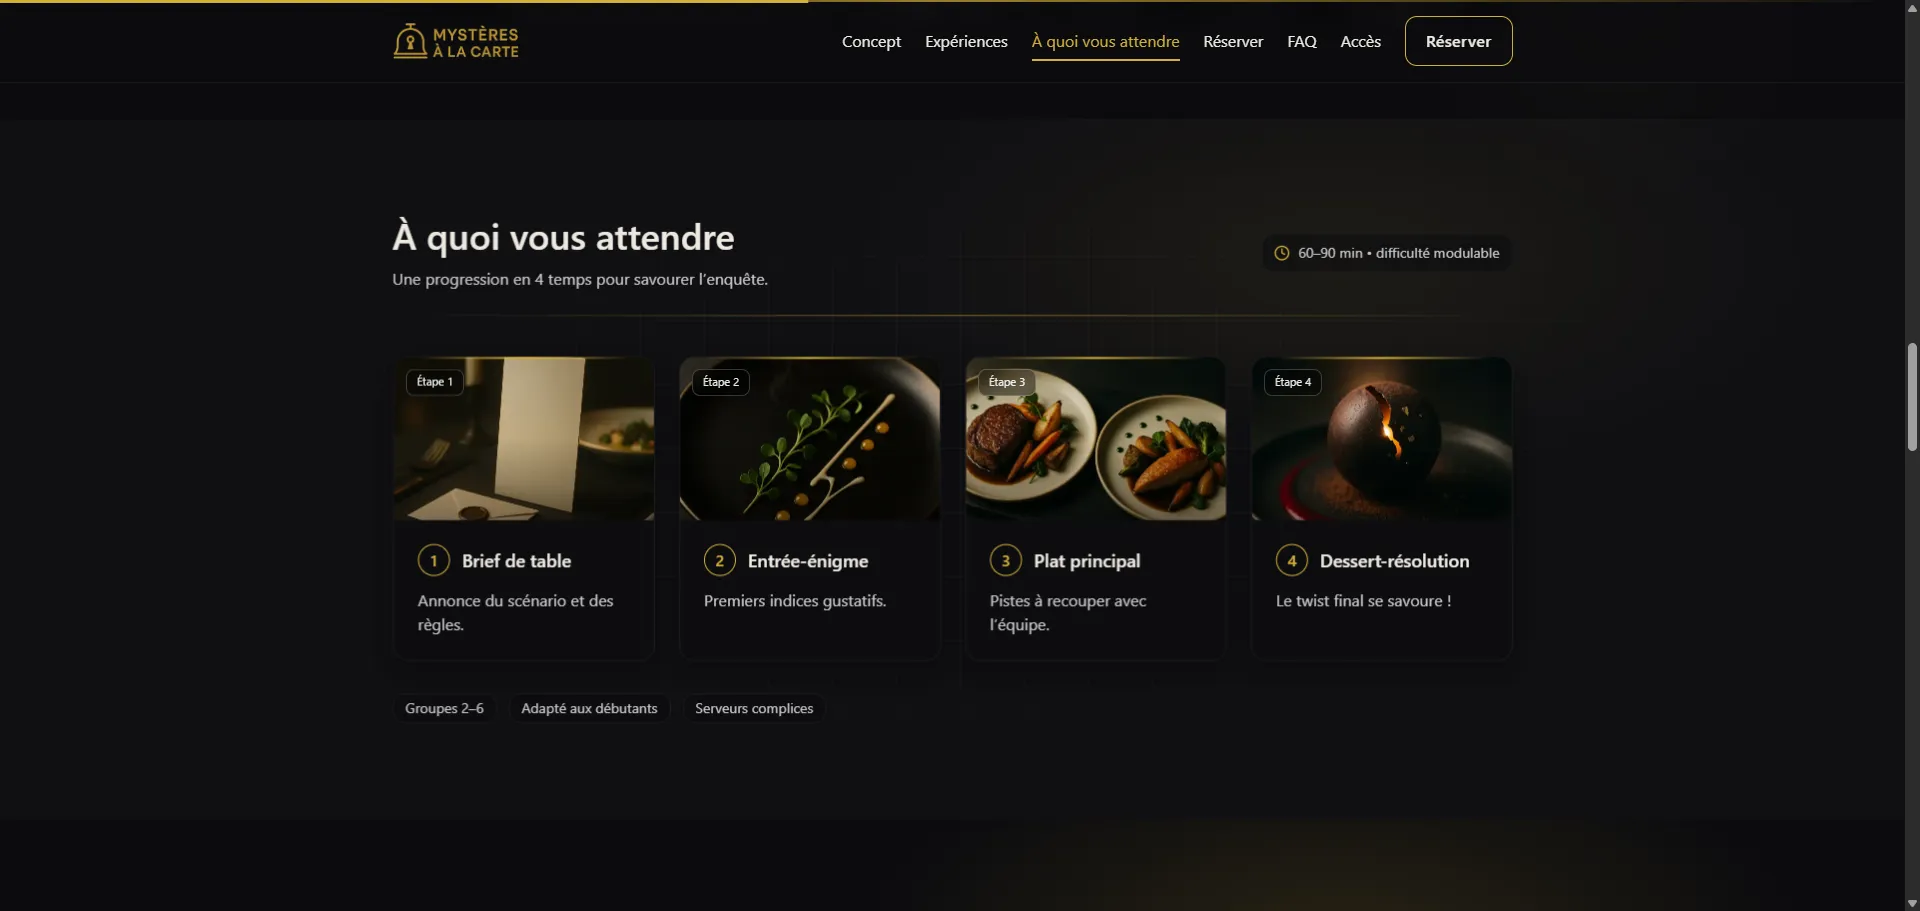This screenshot has width=1920, height=911.
Task: Open the Réserver text link in navigation
Action: click(x=1233, y=41)
